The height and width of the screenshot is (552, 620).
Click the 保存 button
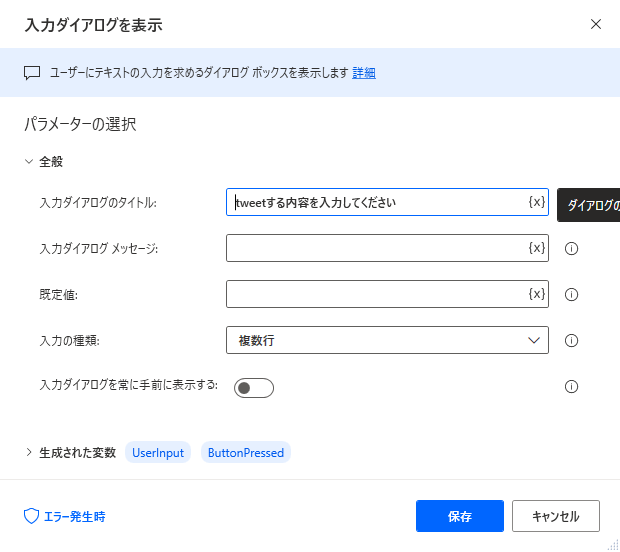(459, 516)
